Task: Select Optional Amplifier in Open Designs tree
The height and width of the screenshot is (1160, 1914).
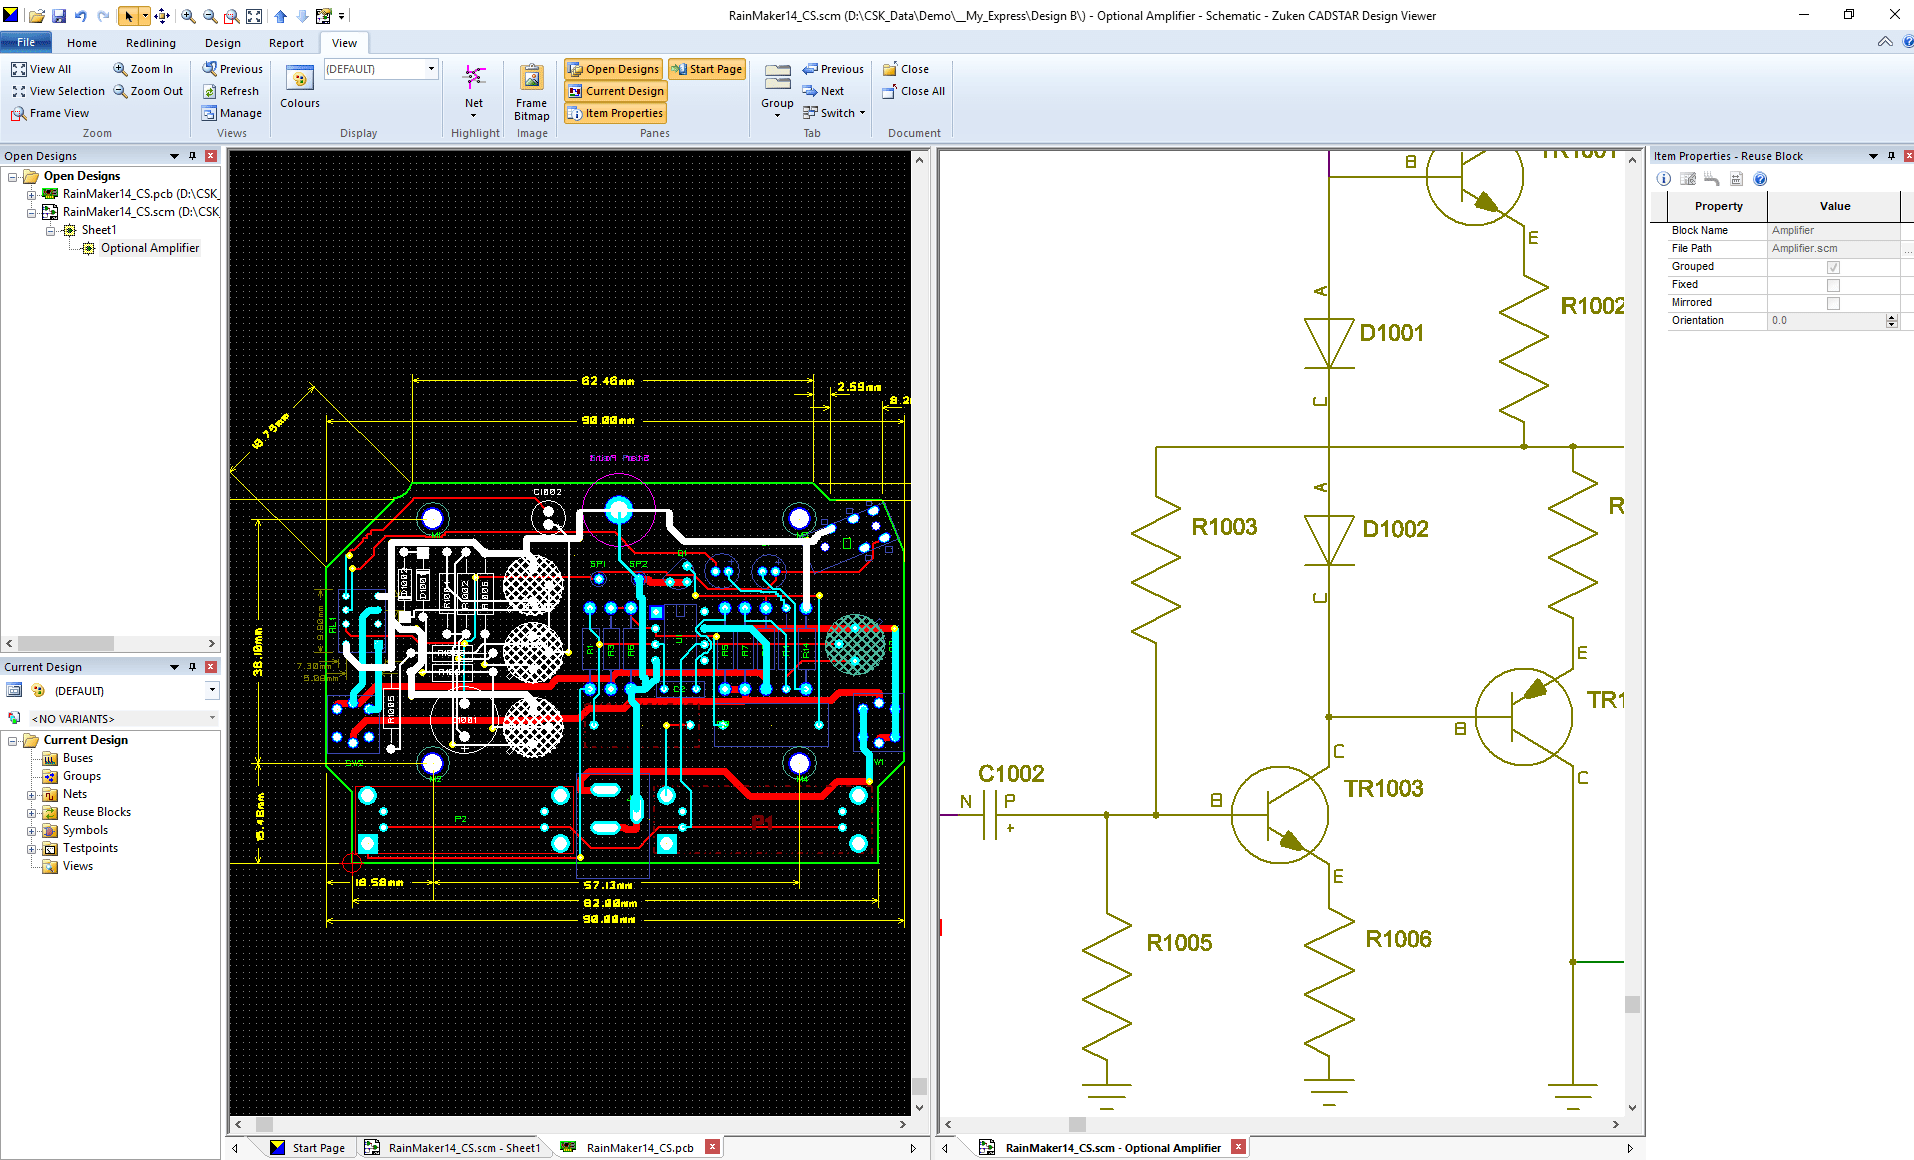Action: pos(150,247)
